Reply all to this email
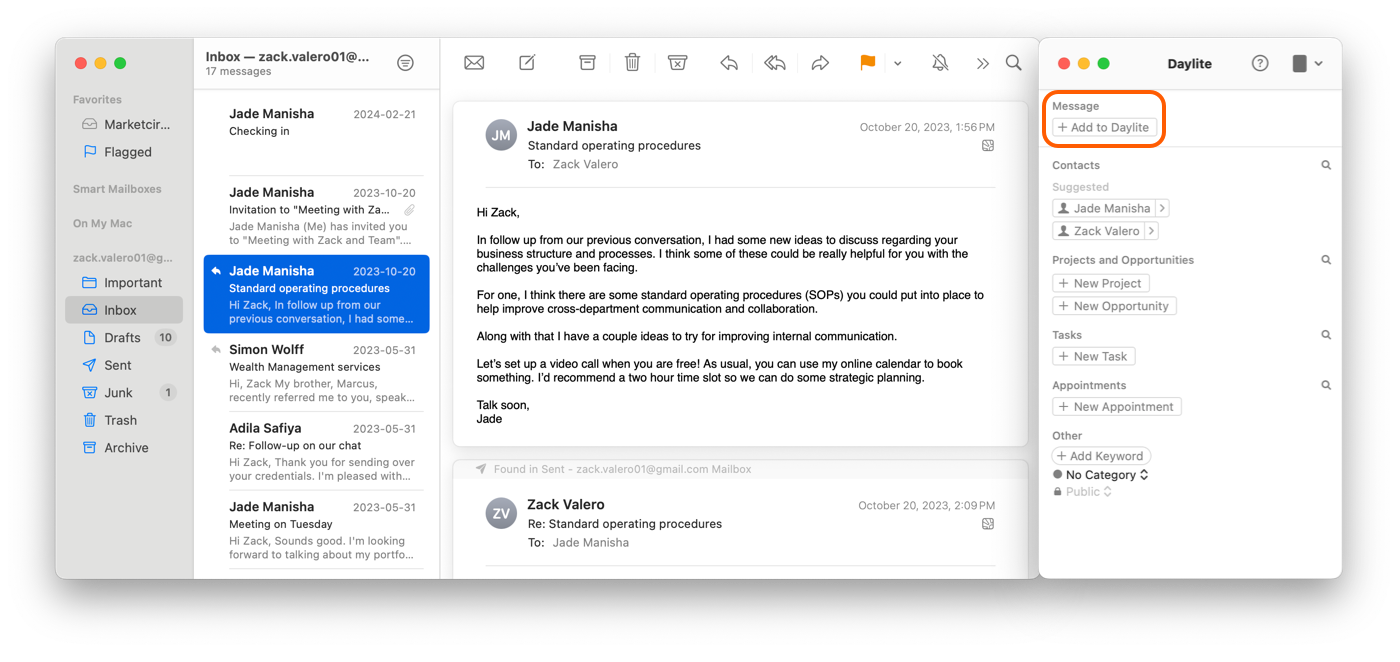This screenshot has height=662, width=1400. point(774,63)
